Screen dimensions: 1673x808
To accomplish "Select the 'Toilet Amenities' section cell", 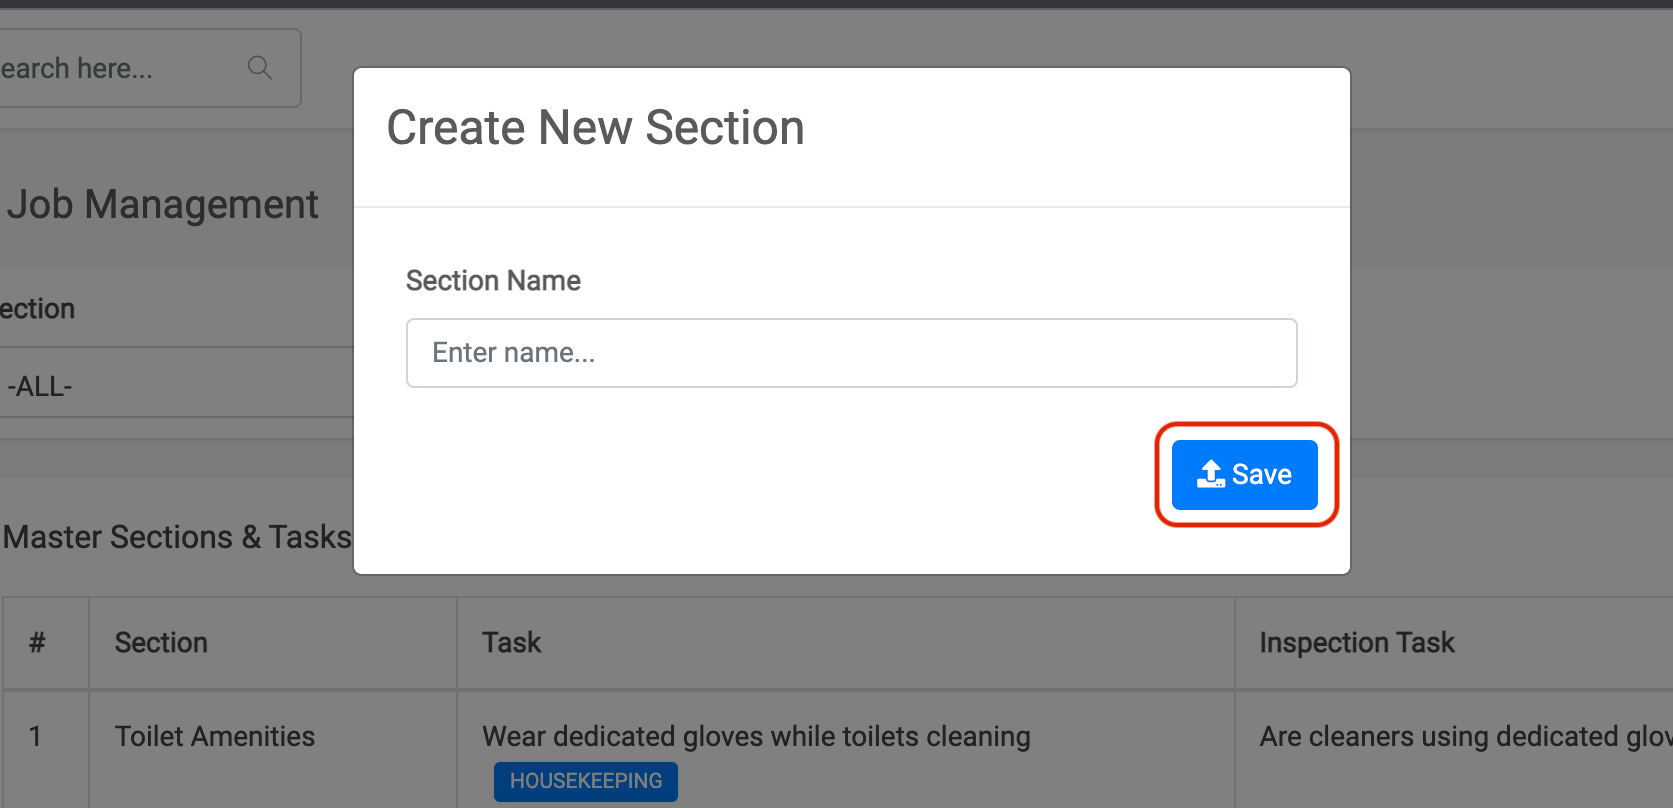I will click(x=214, y=737).
